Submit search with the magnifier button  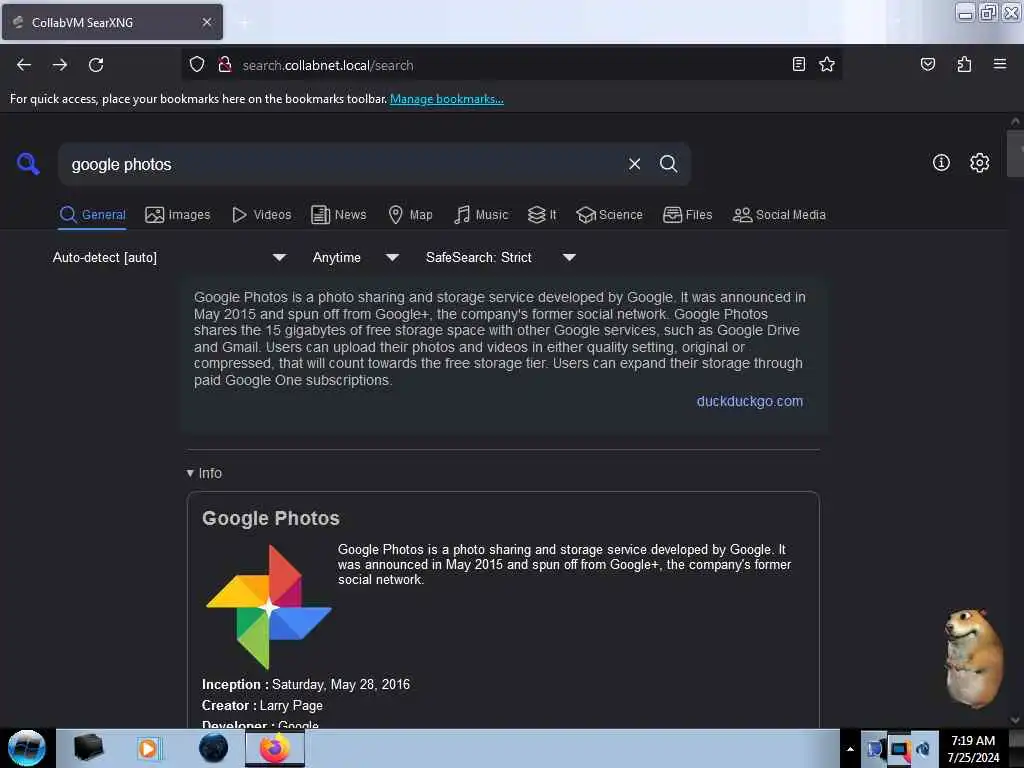(668, 164)
